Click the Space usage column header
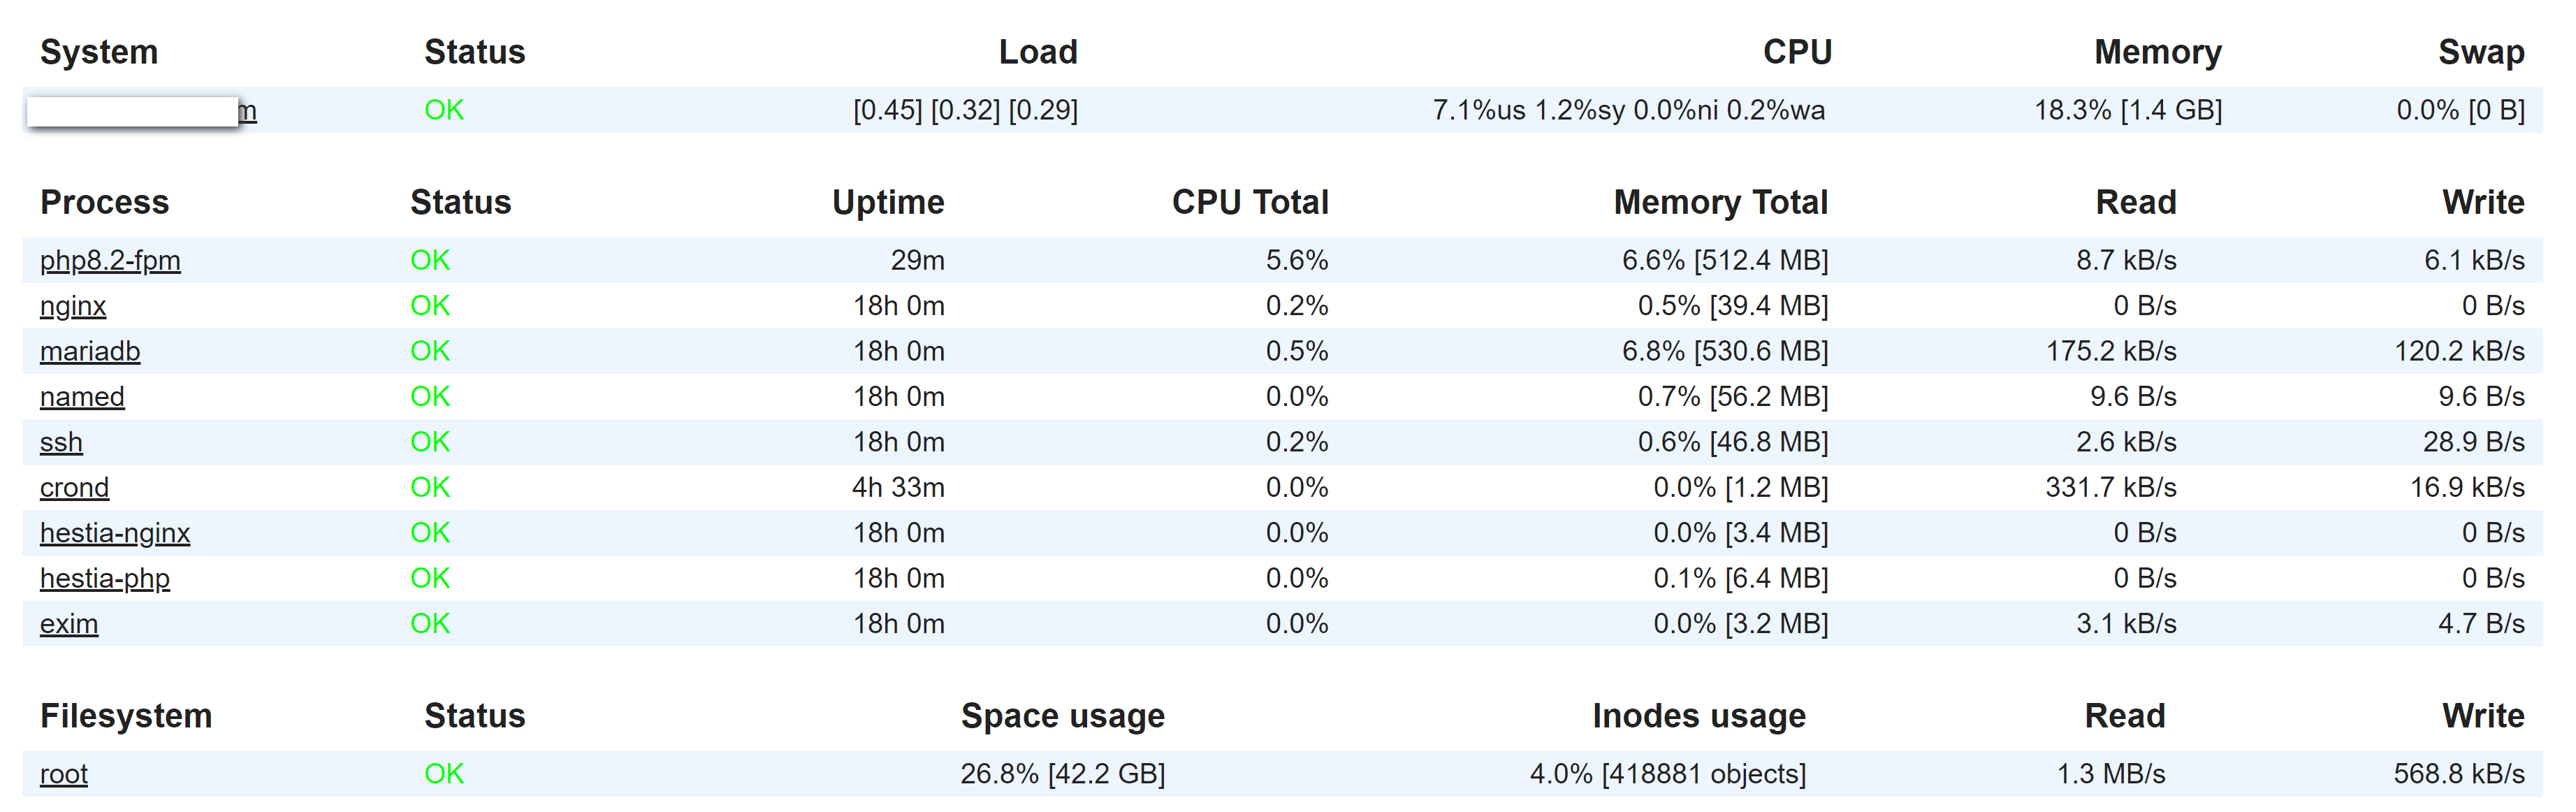 (x=1063, y=716)
